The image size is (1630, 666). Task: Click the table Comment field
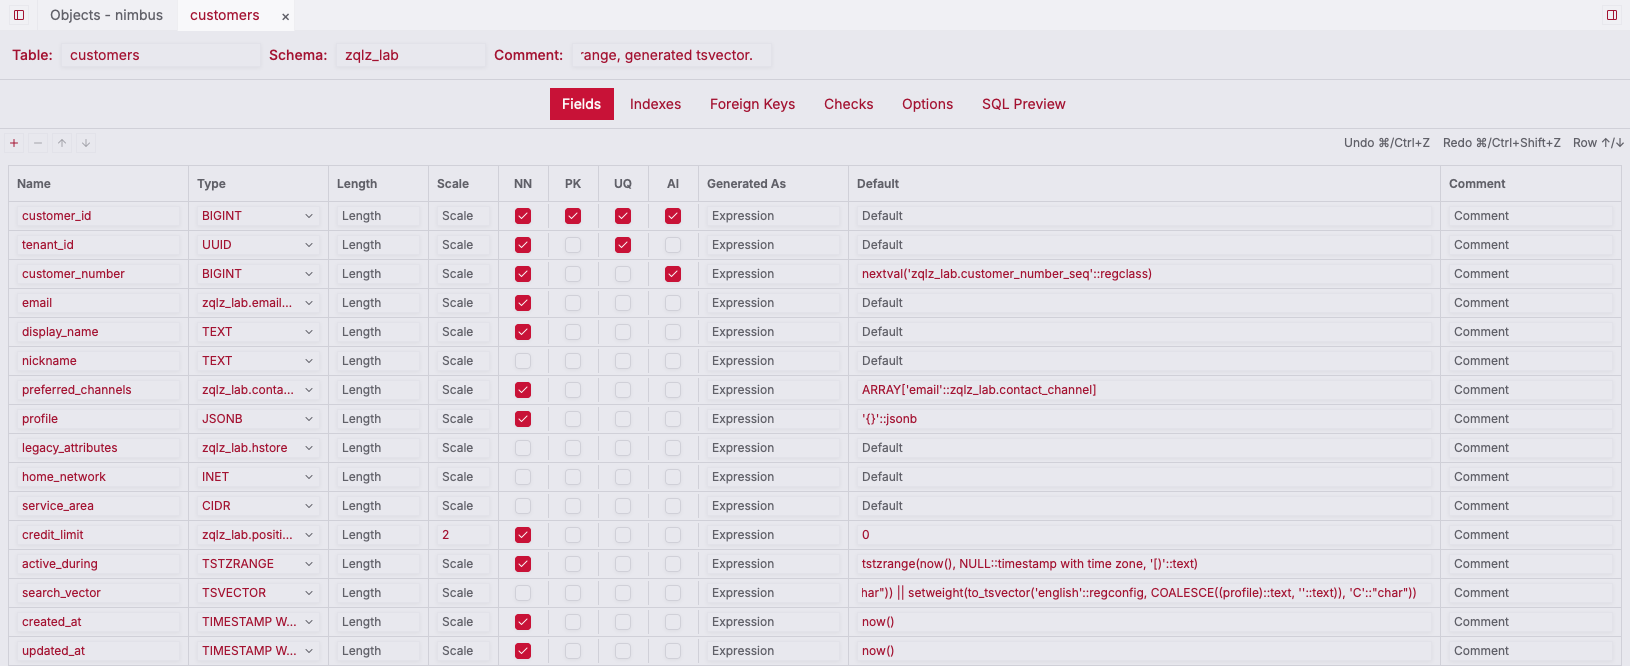click(671, 55)
